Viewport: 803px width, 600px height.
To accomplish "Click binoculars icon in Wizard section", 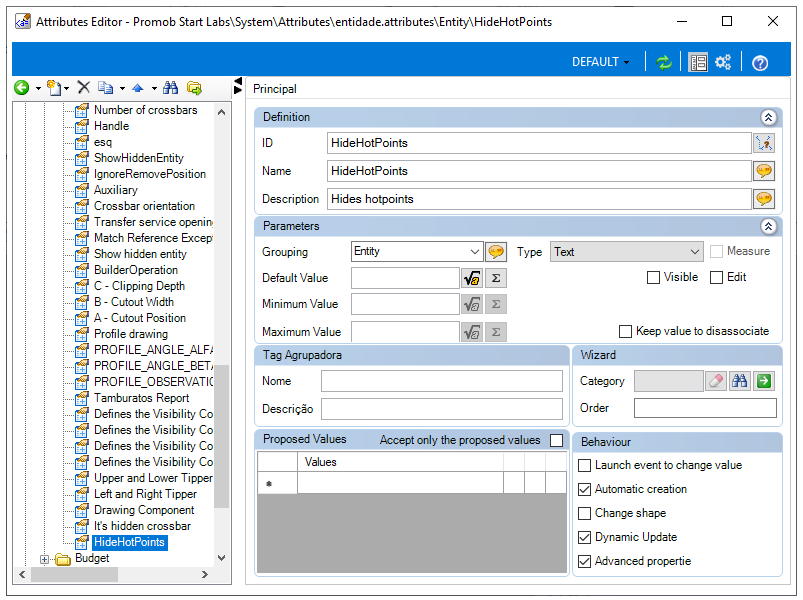I will 739,381.
